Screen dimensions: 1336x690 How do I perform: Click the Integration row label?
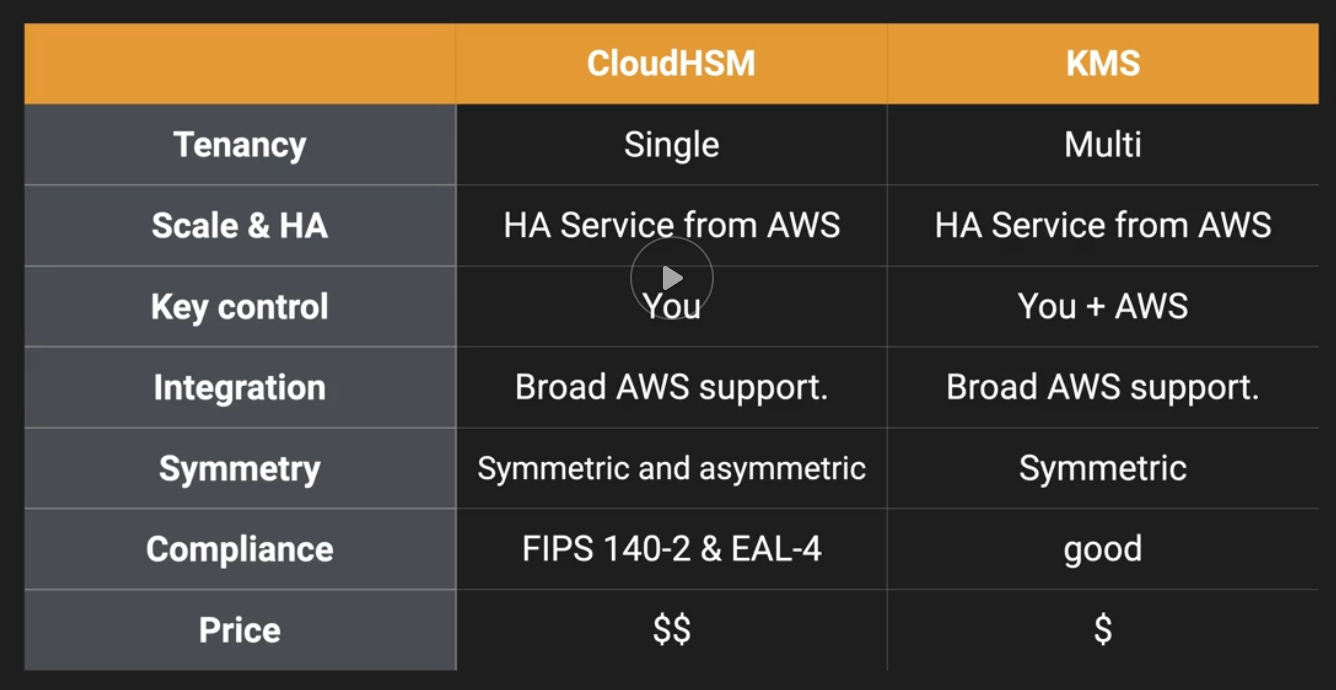coord(240,388)
